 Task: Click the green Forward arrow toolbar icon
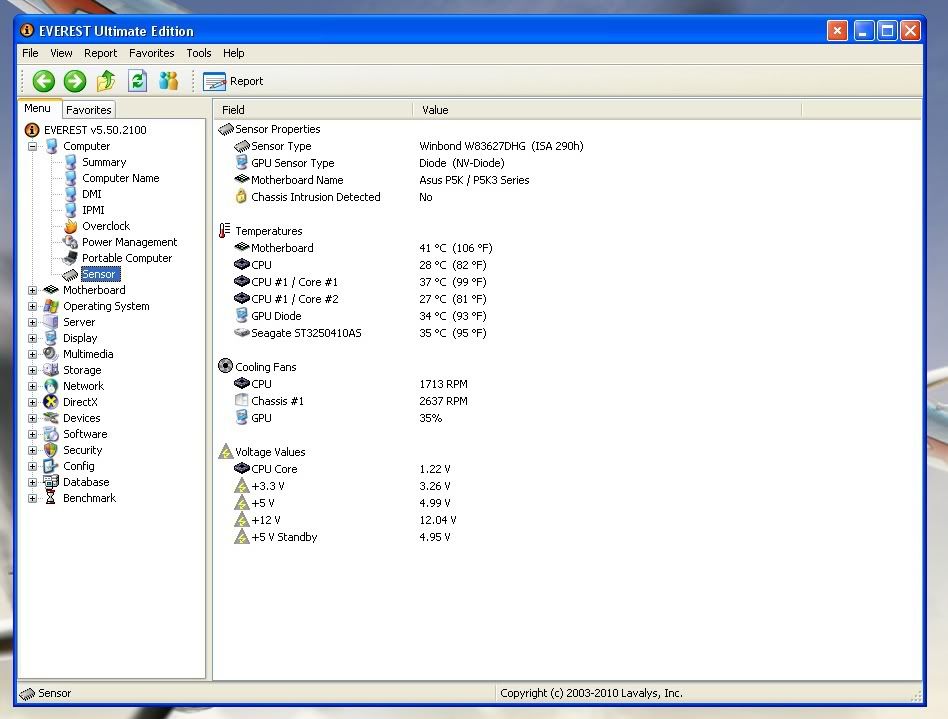75,81
